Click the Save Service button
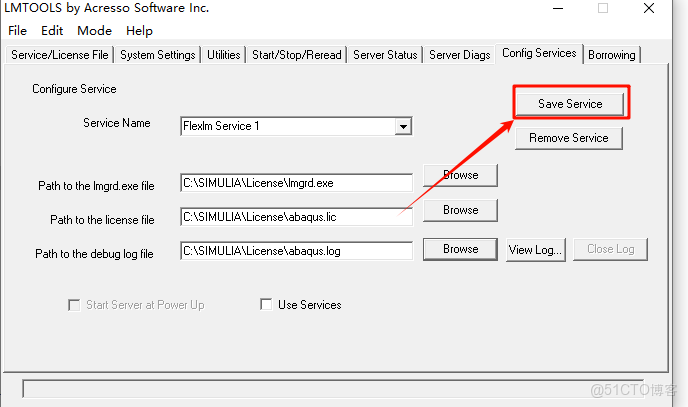The image size is (688, 407). [570, 104]
